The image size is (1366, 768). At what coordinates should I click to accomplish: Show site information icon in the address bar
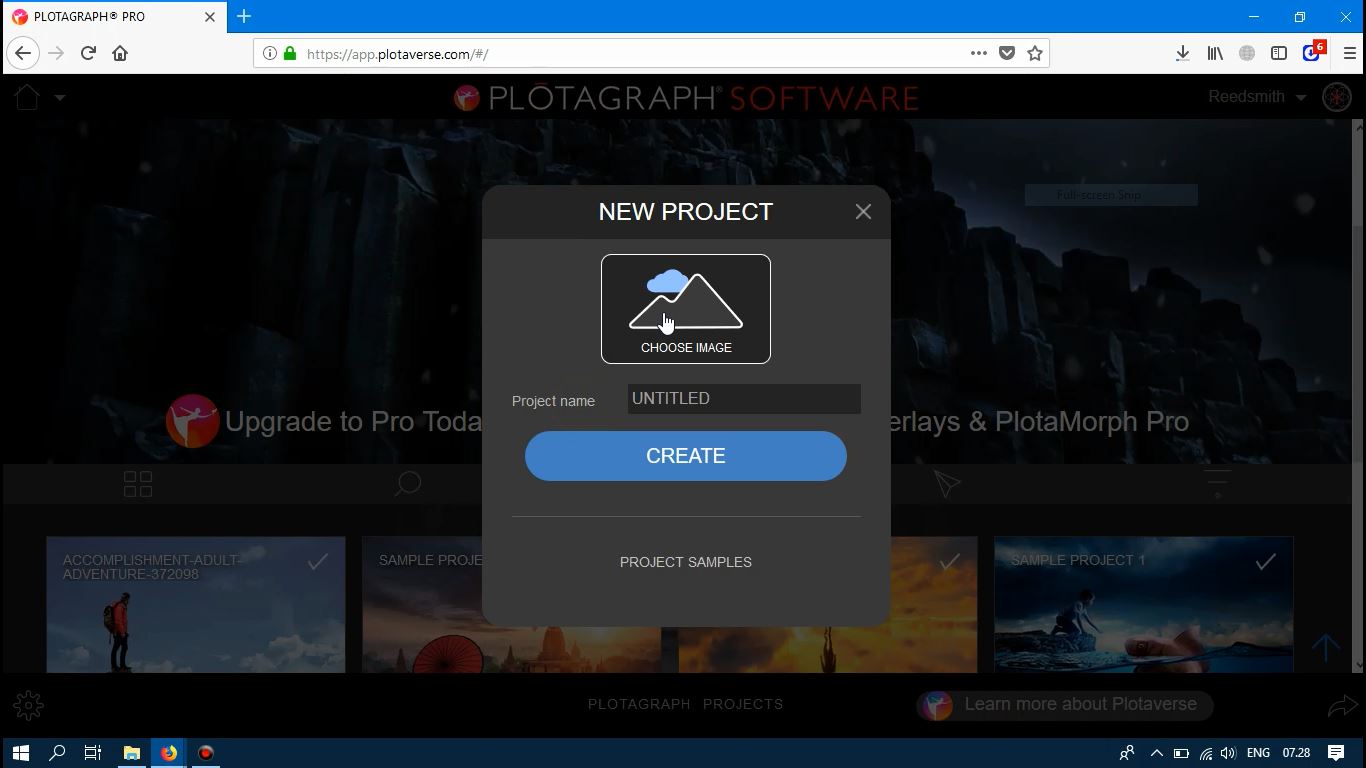[269, 54]
